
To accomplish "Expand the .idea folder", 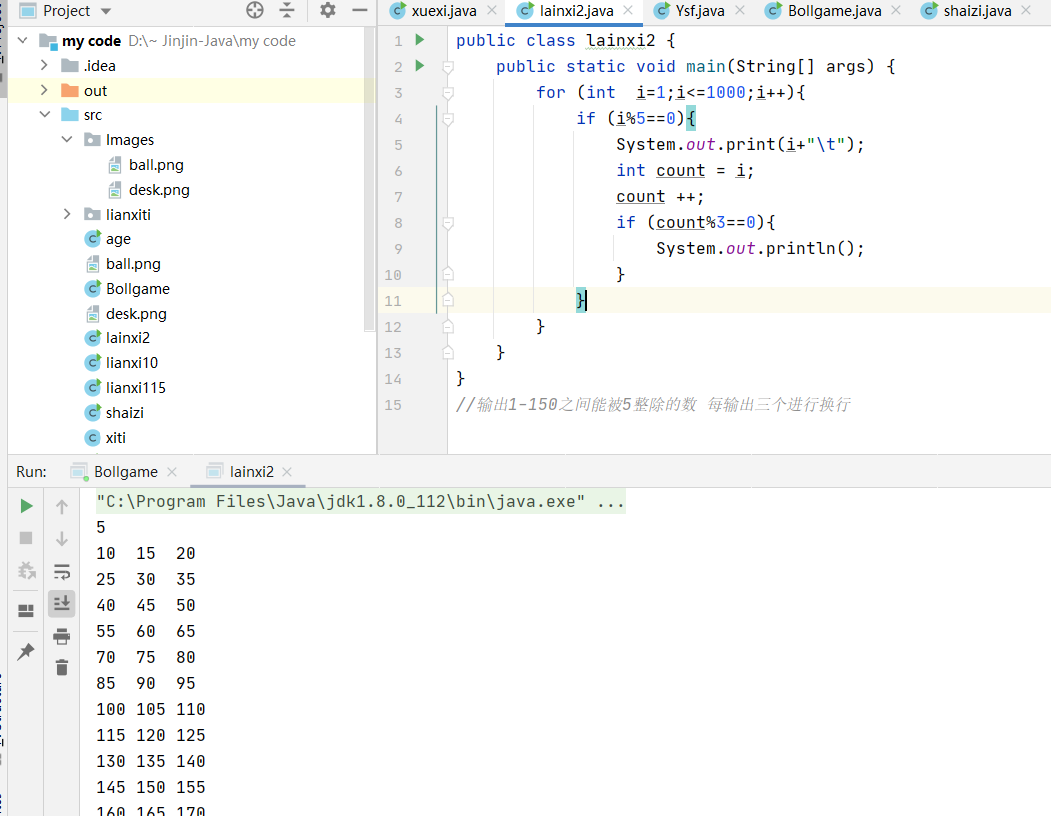I will [44, 66].
